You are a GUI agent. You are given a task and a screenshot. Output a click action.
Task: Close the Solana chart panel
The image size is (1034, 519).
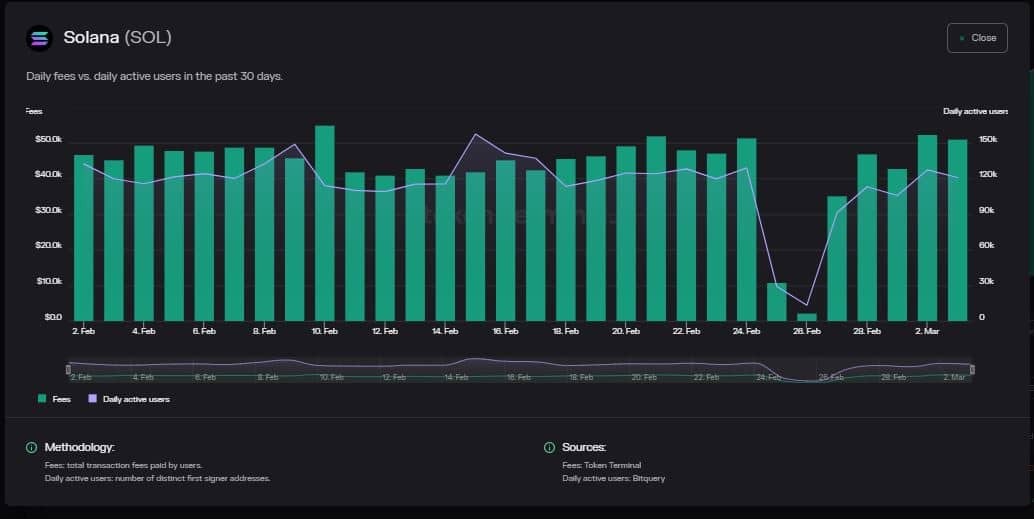[x=976, y=38]
